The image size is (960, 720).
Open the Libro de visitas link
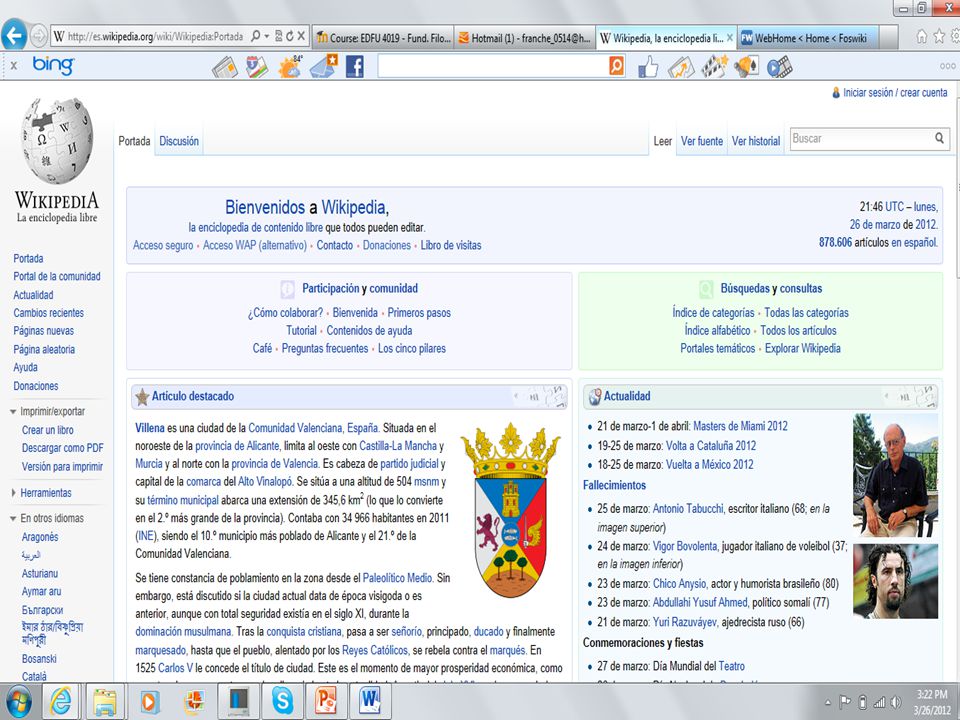(x=451, y=246)
